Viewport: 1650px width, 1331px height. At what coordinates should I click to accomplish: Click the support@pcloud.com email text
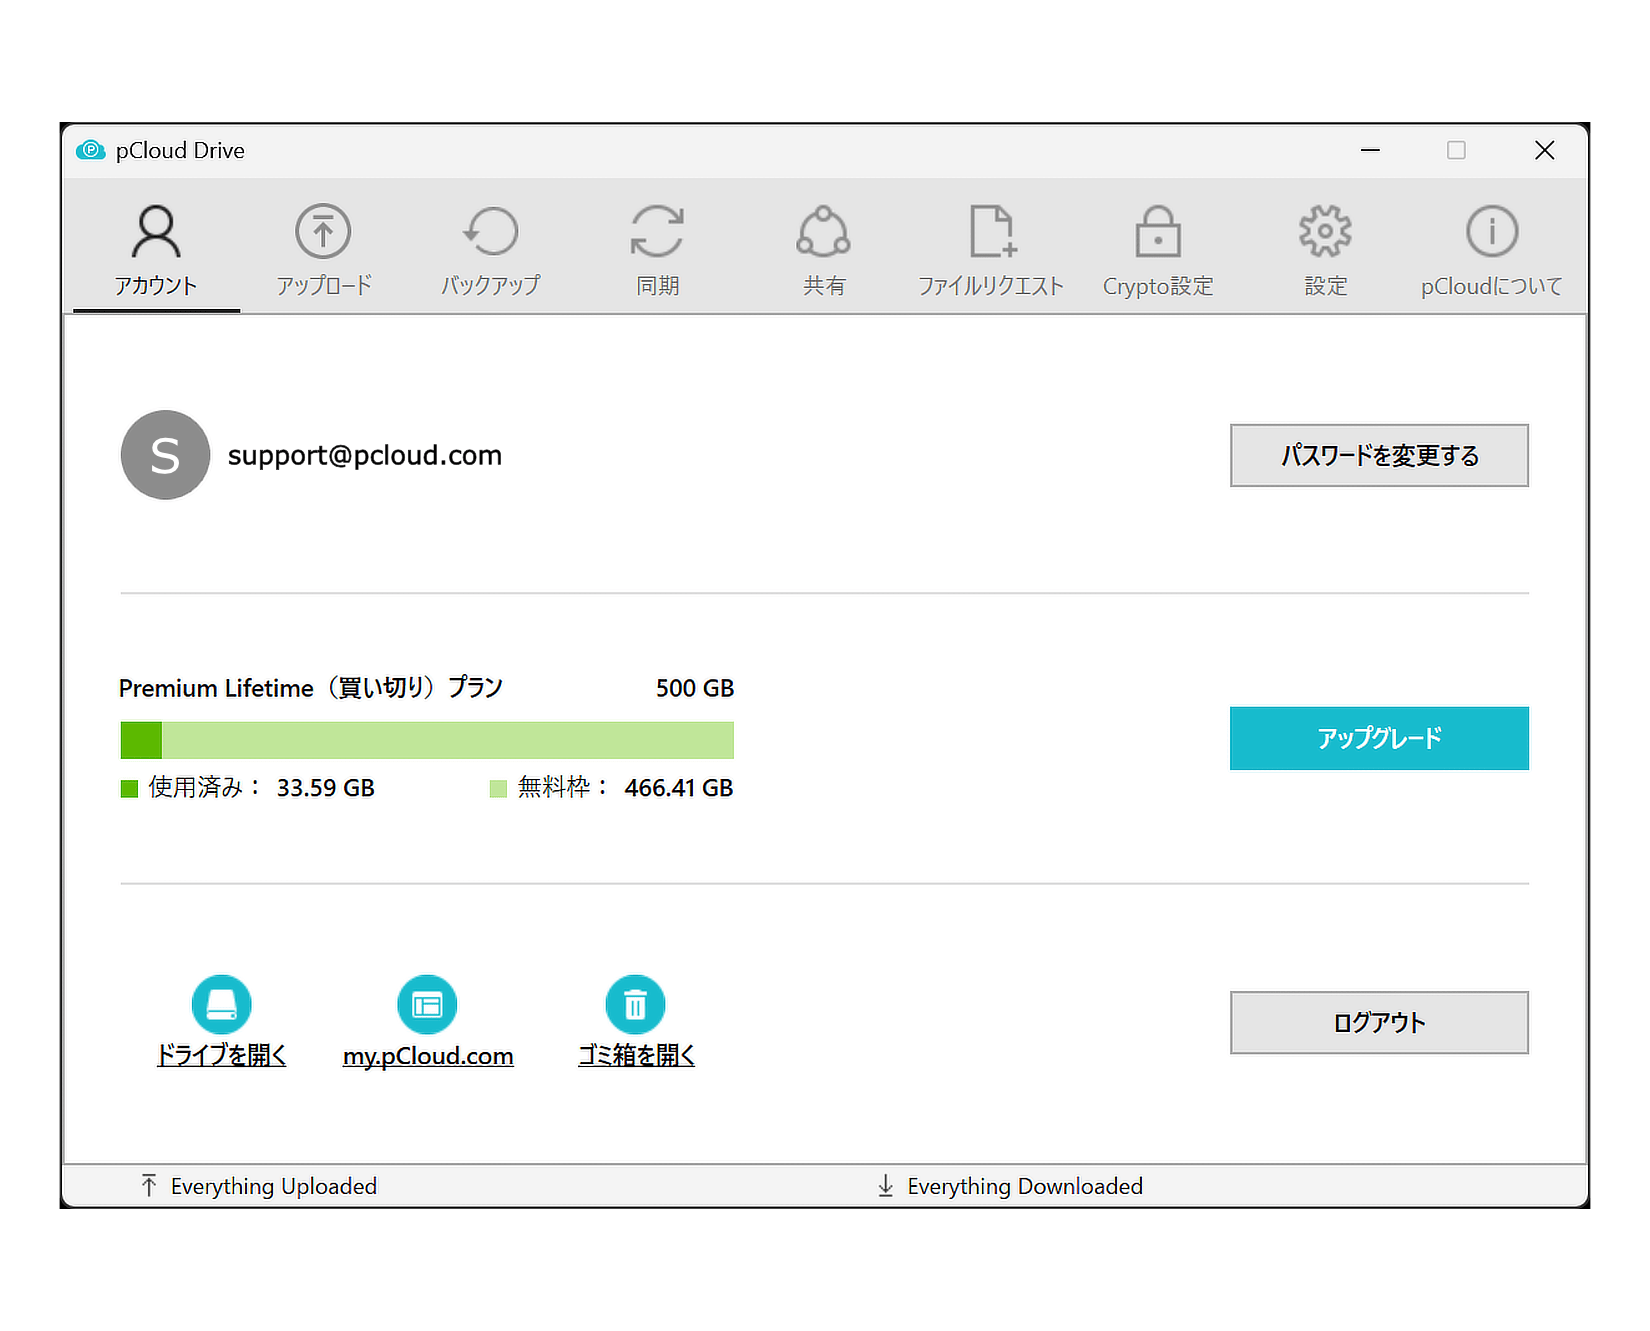(365, 455)
